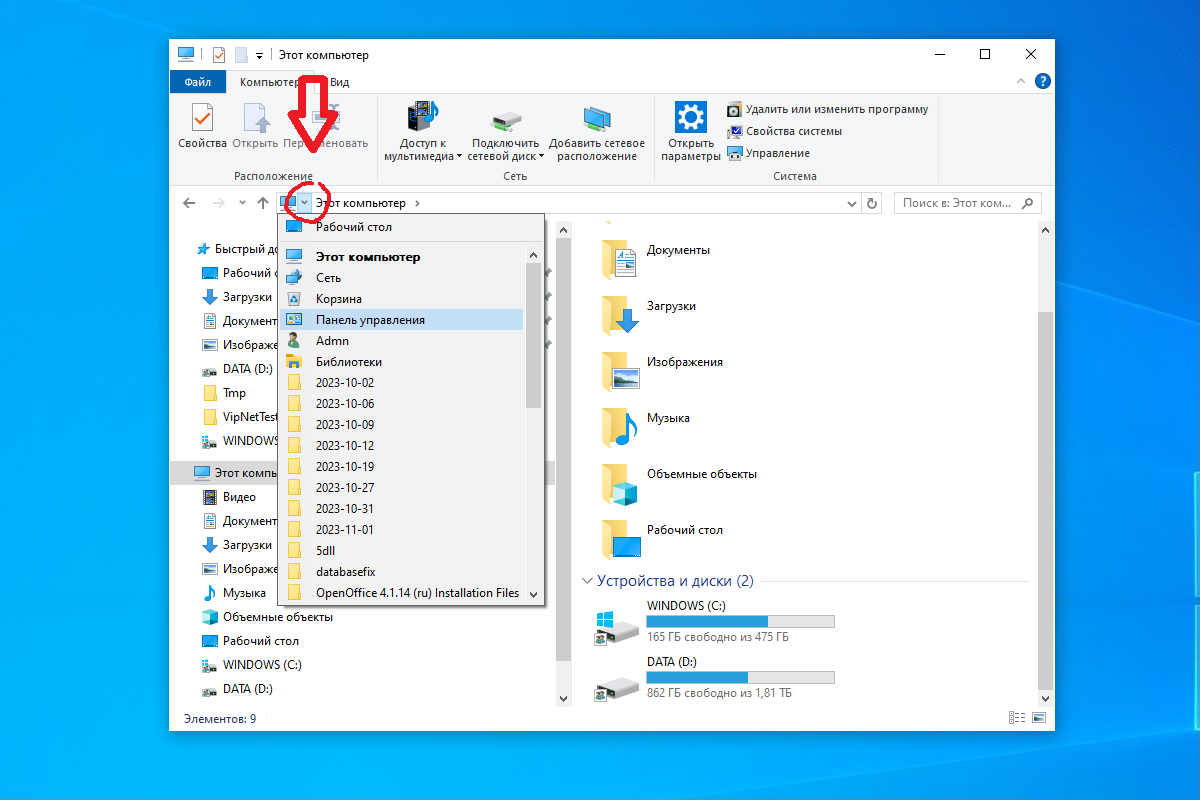Switch to the Вид ribbon tab
Image resolution: width=1200 pixels, height=800 pixels.
click(340, 82)
